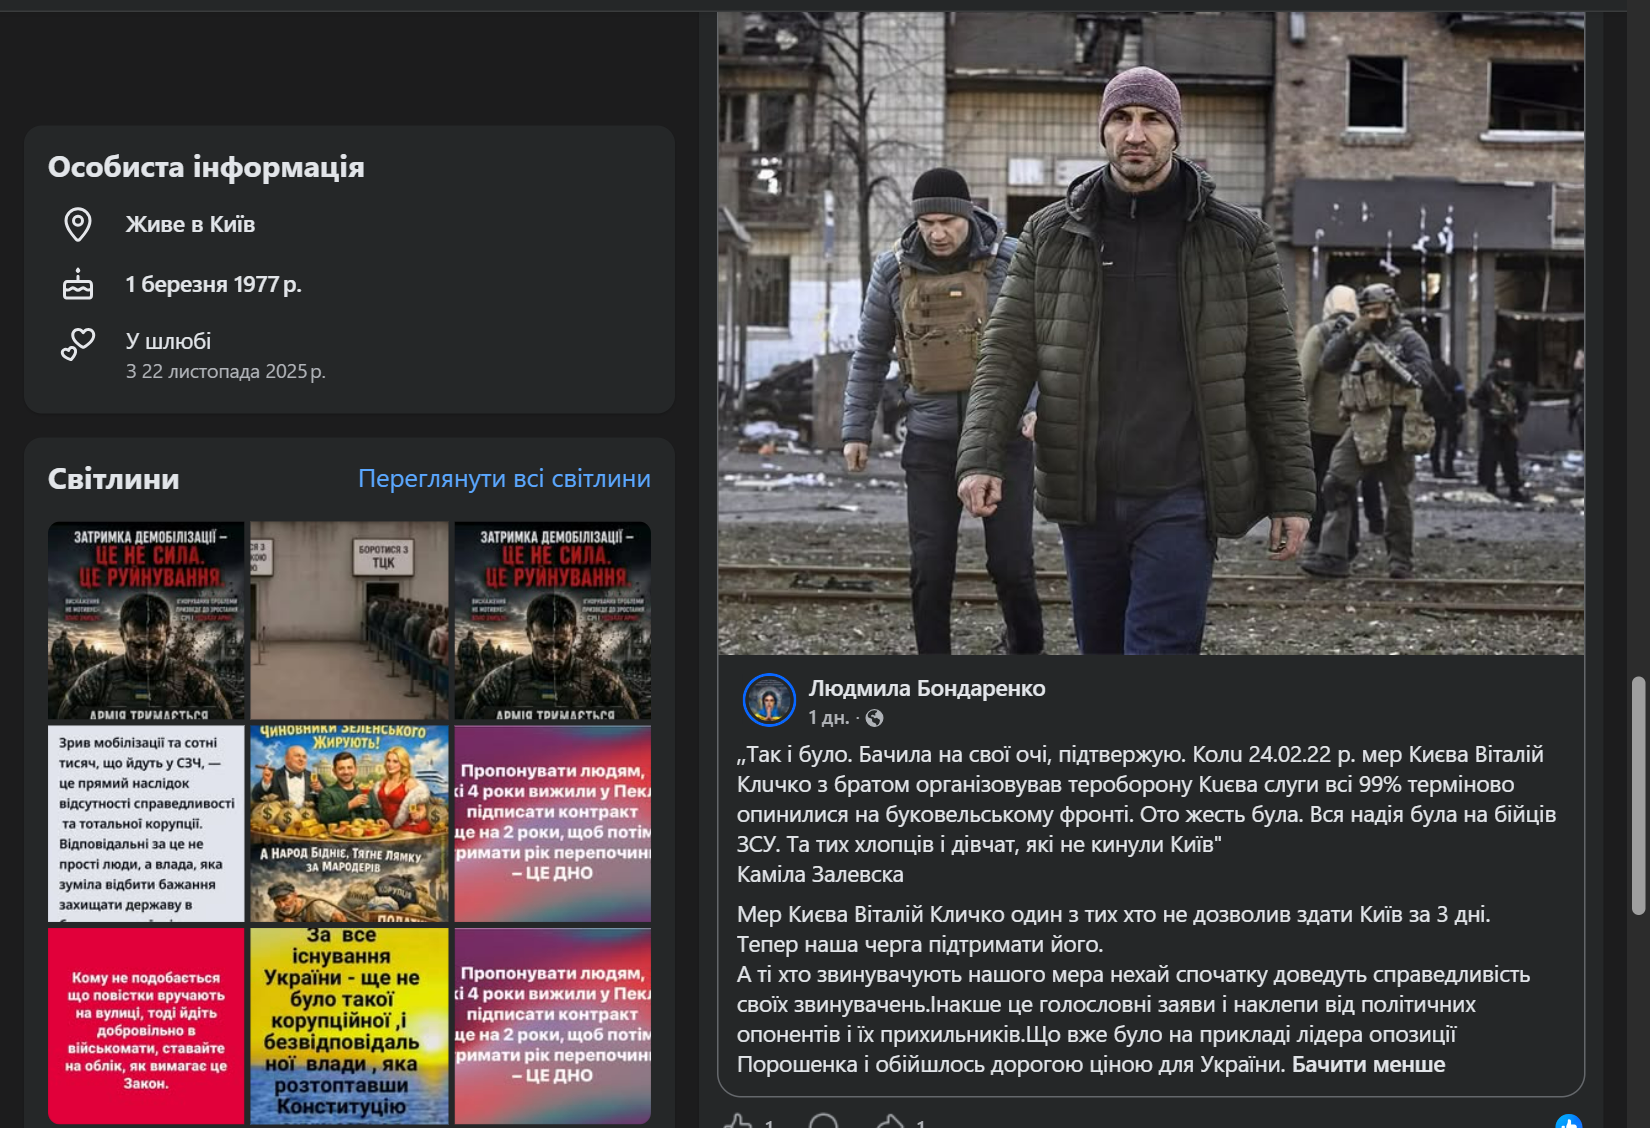
Task: Open Людмила Бондаренко's profile avatar
Action: tap(769, 699)
